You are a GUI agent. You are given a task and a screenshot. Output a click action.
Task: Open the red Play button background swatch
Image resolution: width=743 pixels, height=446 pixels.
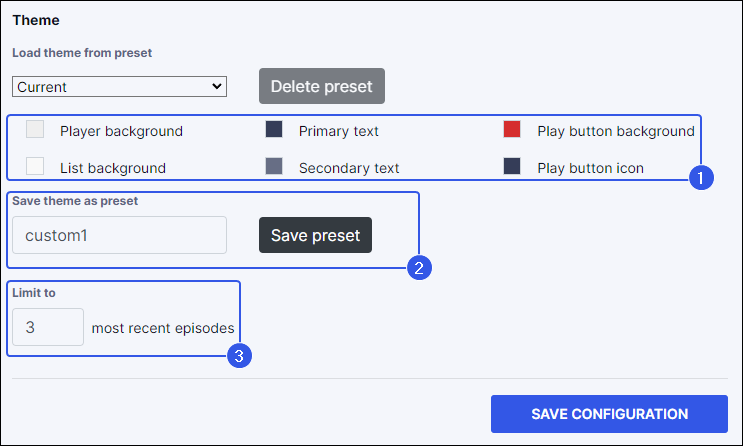click(x=512, y=129)
